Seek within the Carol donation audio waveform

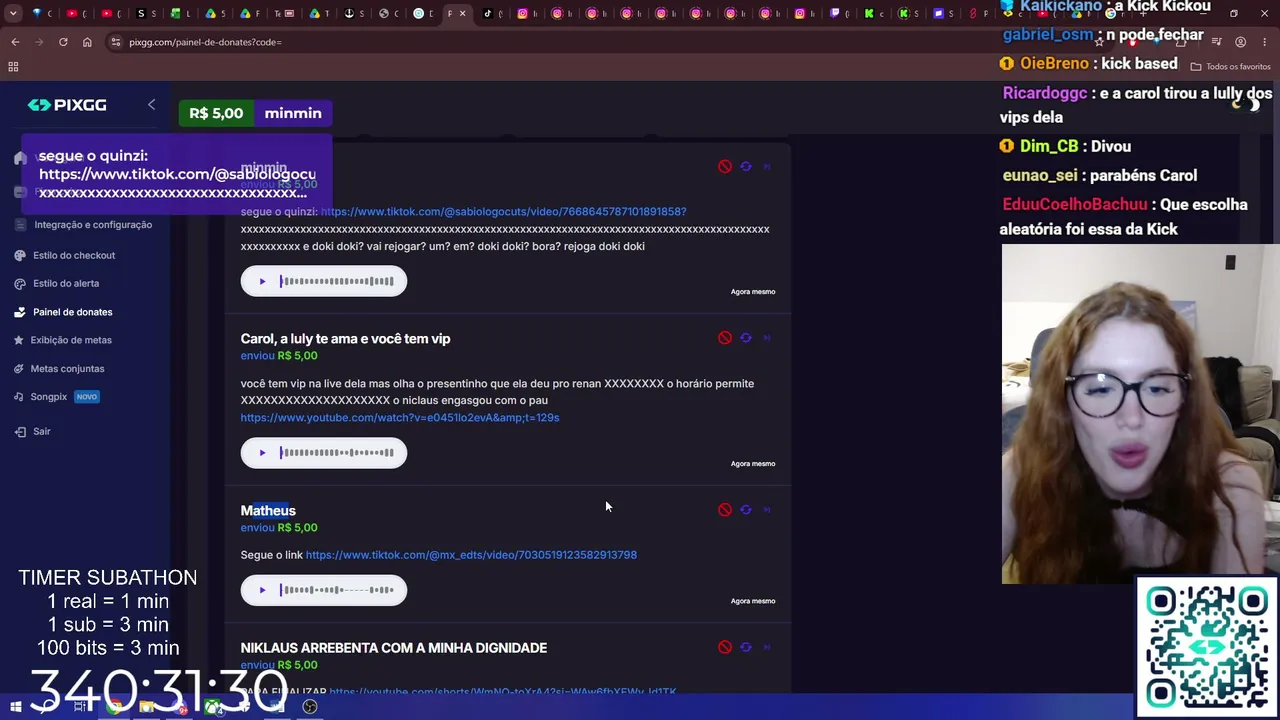click(337, 453)
